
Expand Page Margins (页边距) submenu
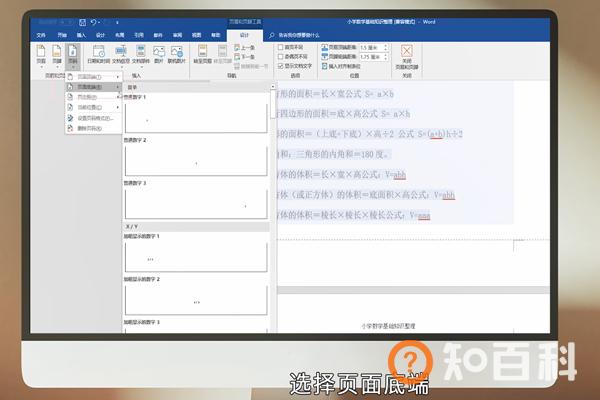point(93,97)
